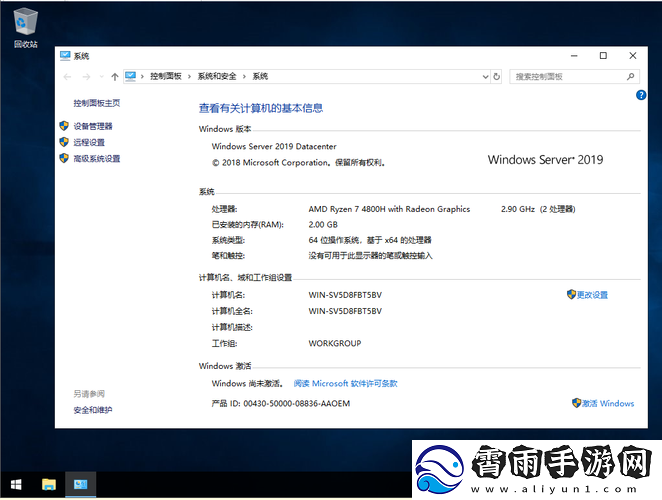Click the computer icon in the address bar
Screen dimensions: 662x500
(x=130, y=76)
